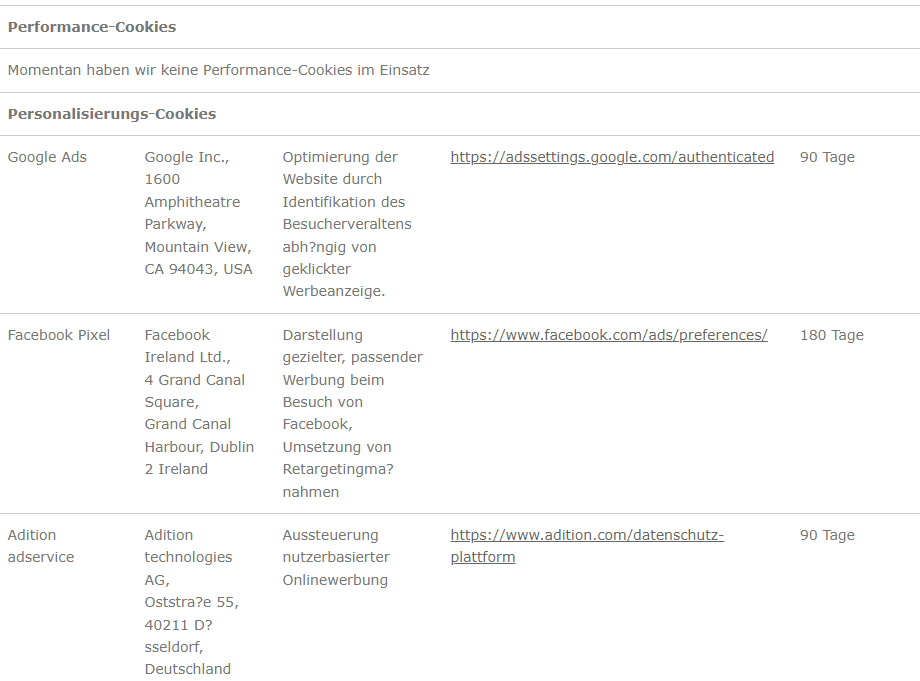Viewport: 920px width, 681px height.
Task: Click the 'Aussteuerung nutzerbasierter Onlinewerbung' description
Action: point(336,557)
